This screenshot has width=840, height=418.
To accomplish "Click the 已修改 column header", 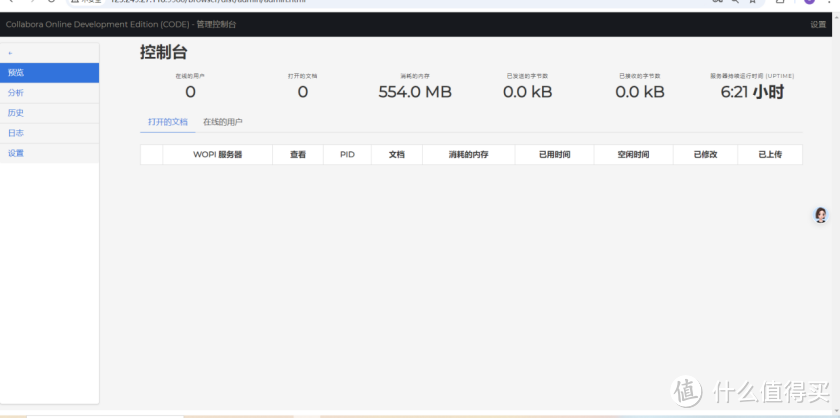I will (705, 155).
